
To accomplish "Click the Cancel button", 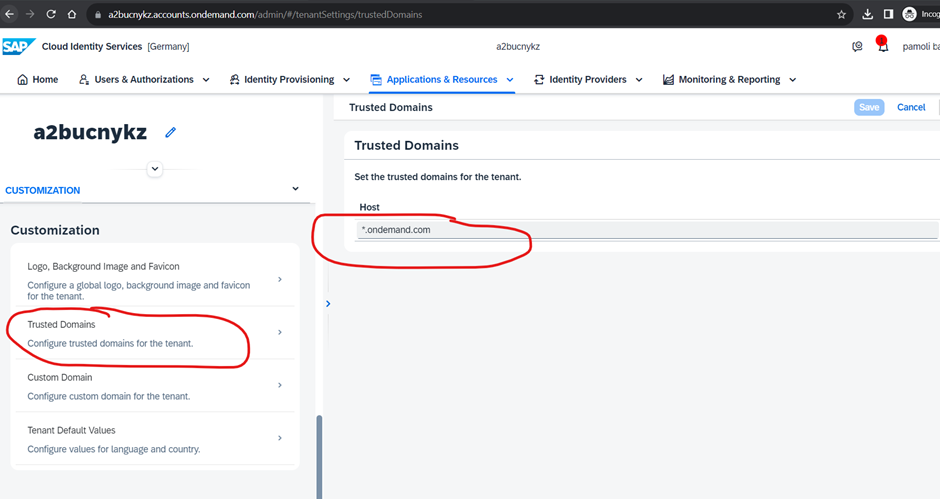I will [911, 107].
